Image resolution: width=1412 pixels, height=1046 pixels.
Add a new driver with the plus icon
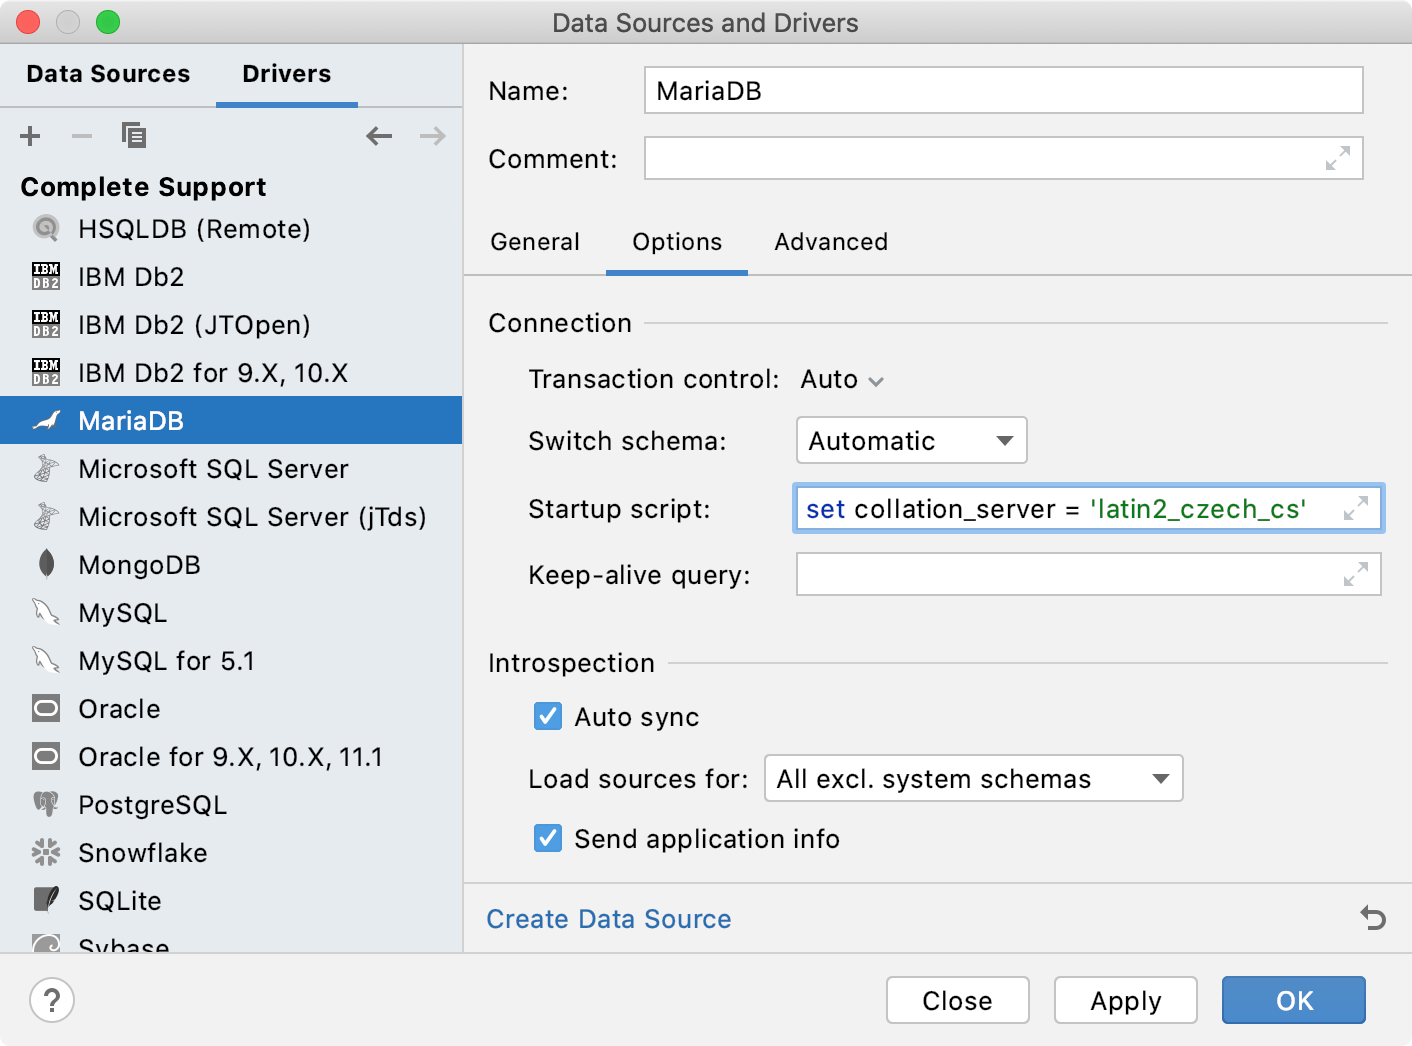(30, 136)
